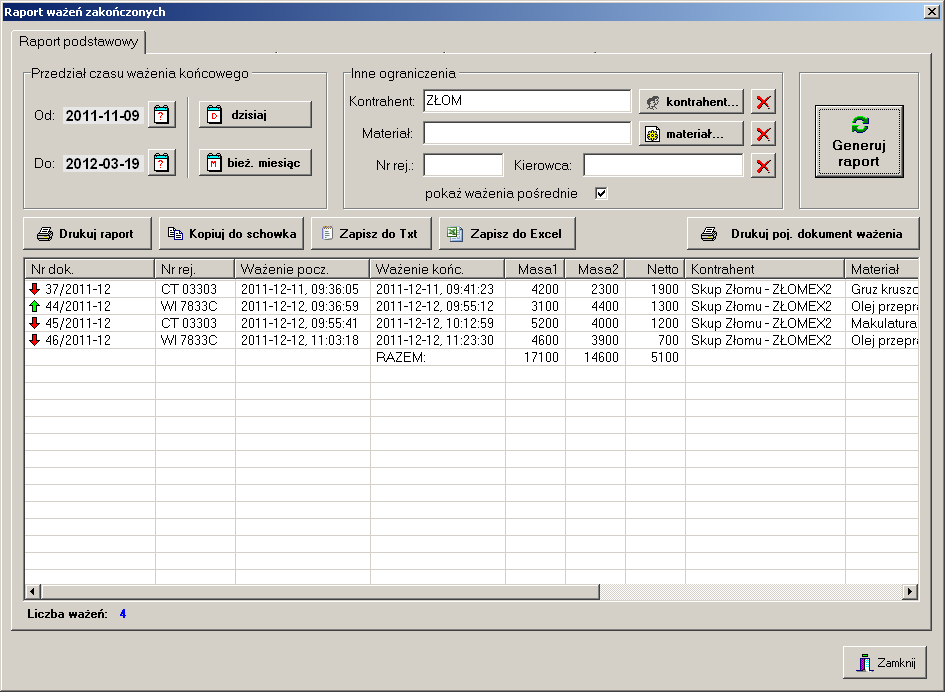Open the materiał... selection dialog
Viewport: 945px width, 692px height.
click(x=691, y=134)
